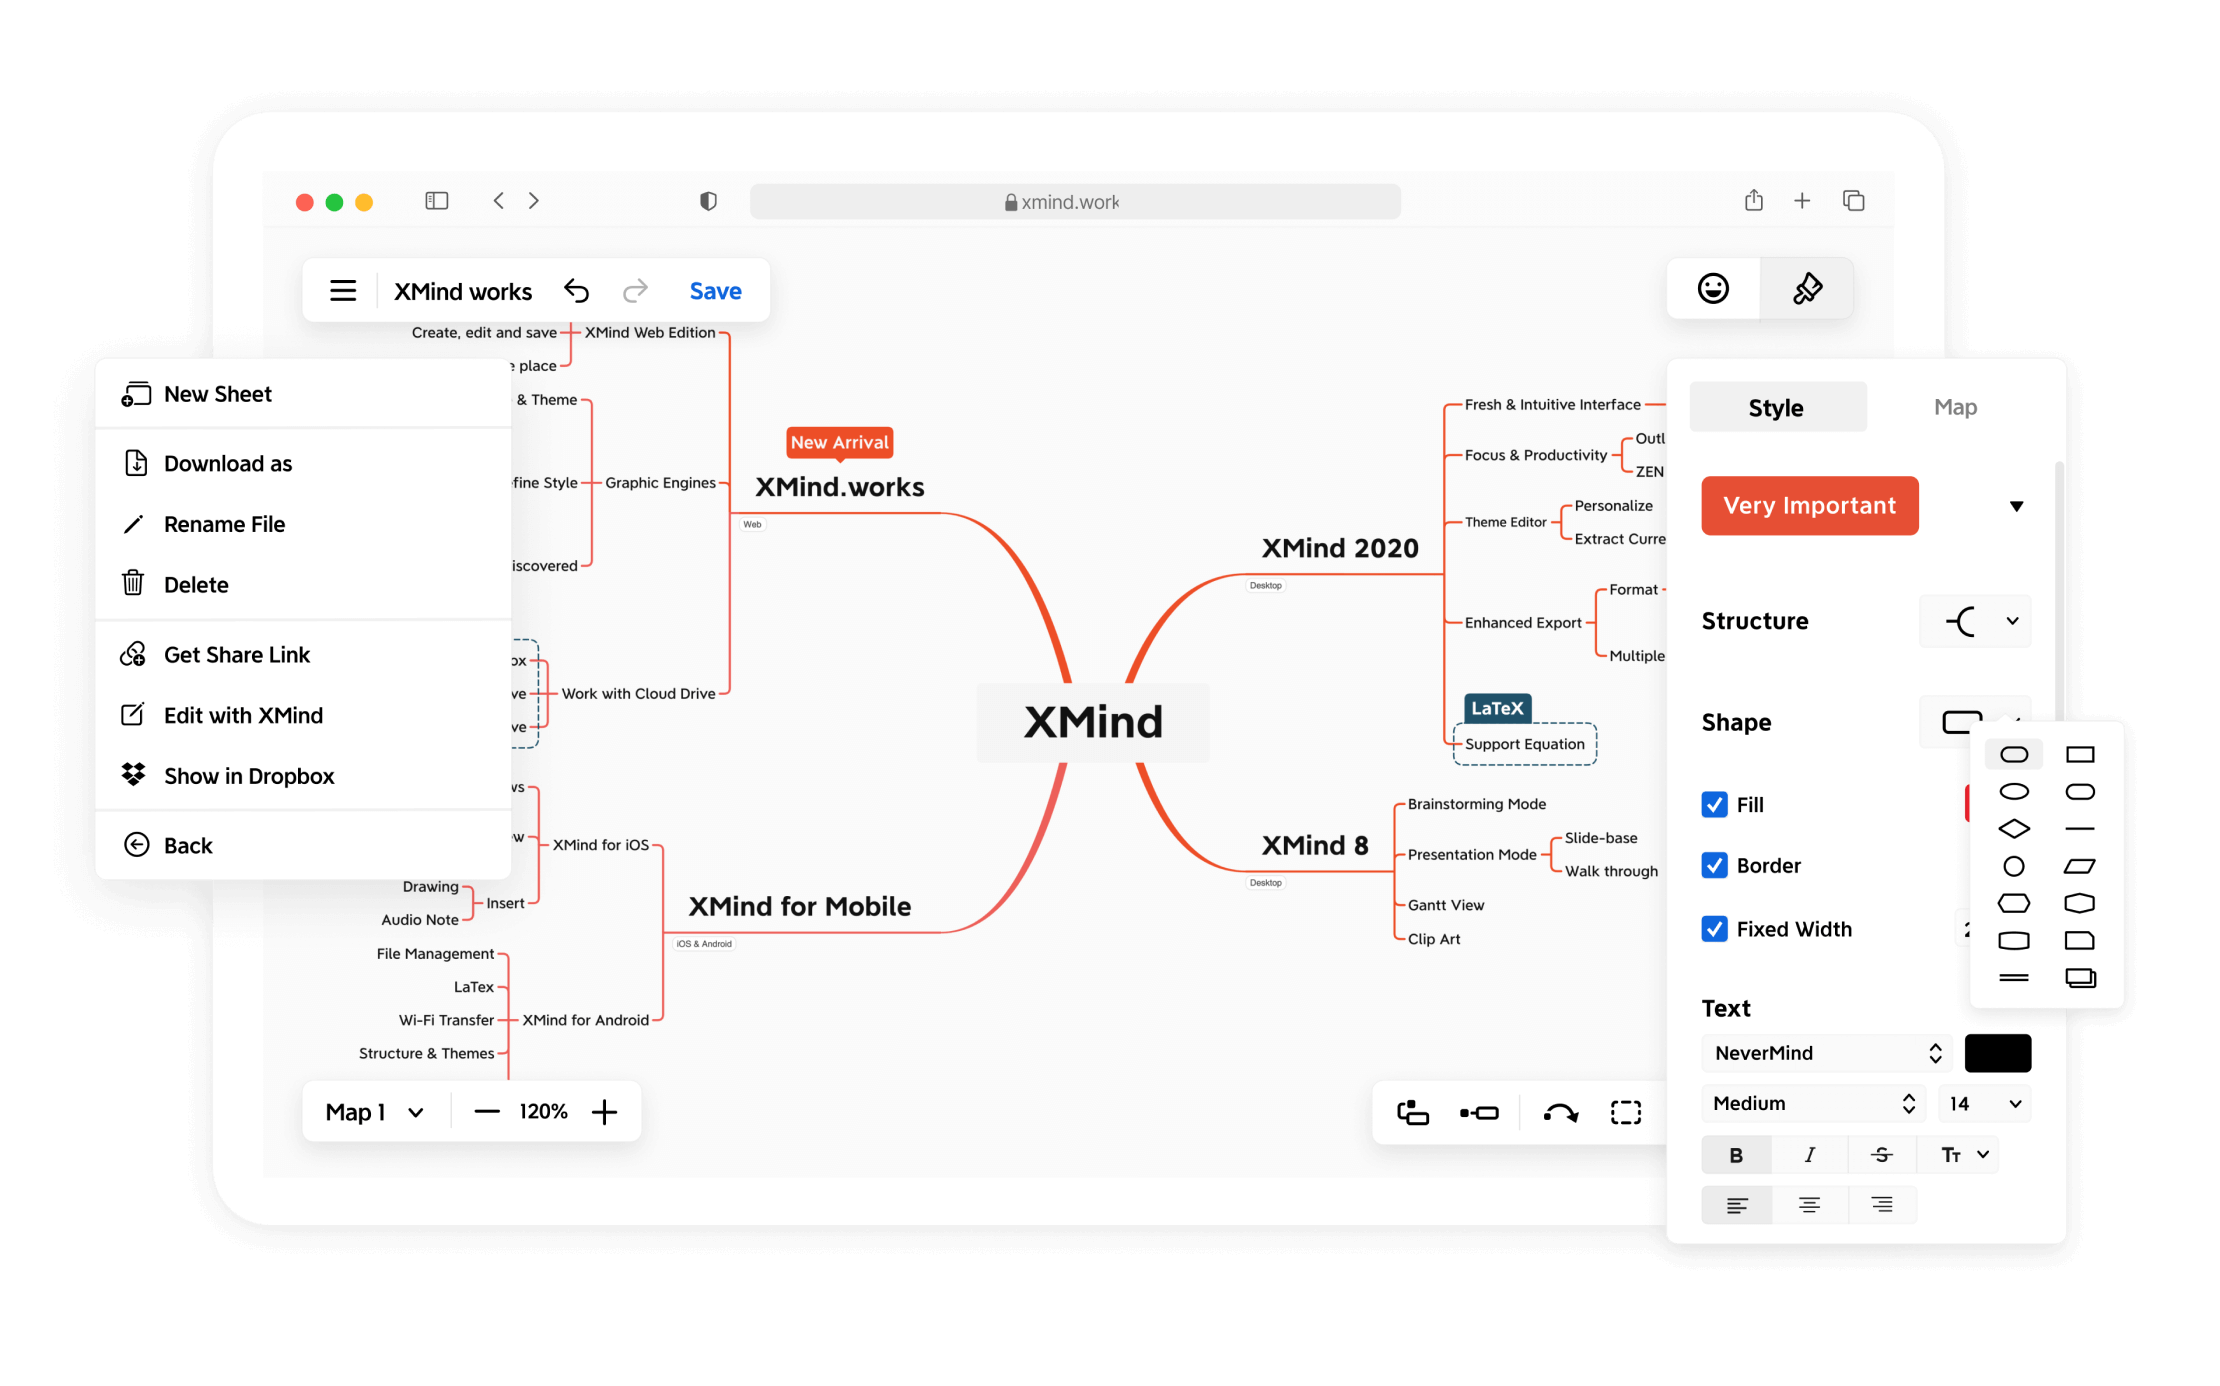Go back in browser history
2220x1386 pixels.
(x=499, y=201)
